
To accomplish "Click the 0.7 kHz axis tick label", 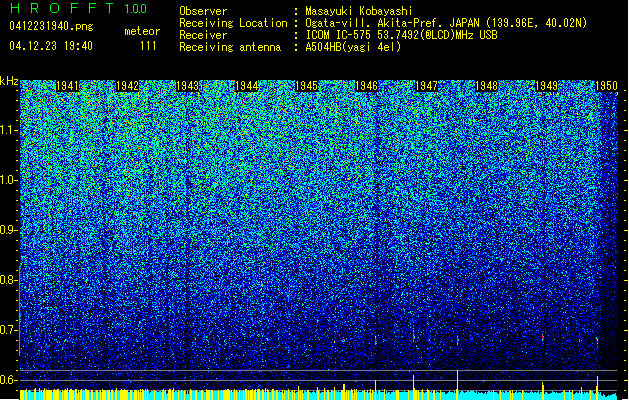I will 8,330.
